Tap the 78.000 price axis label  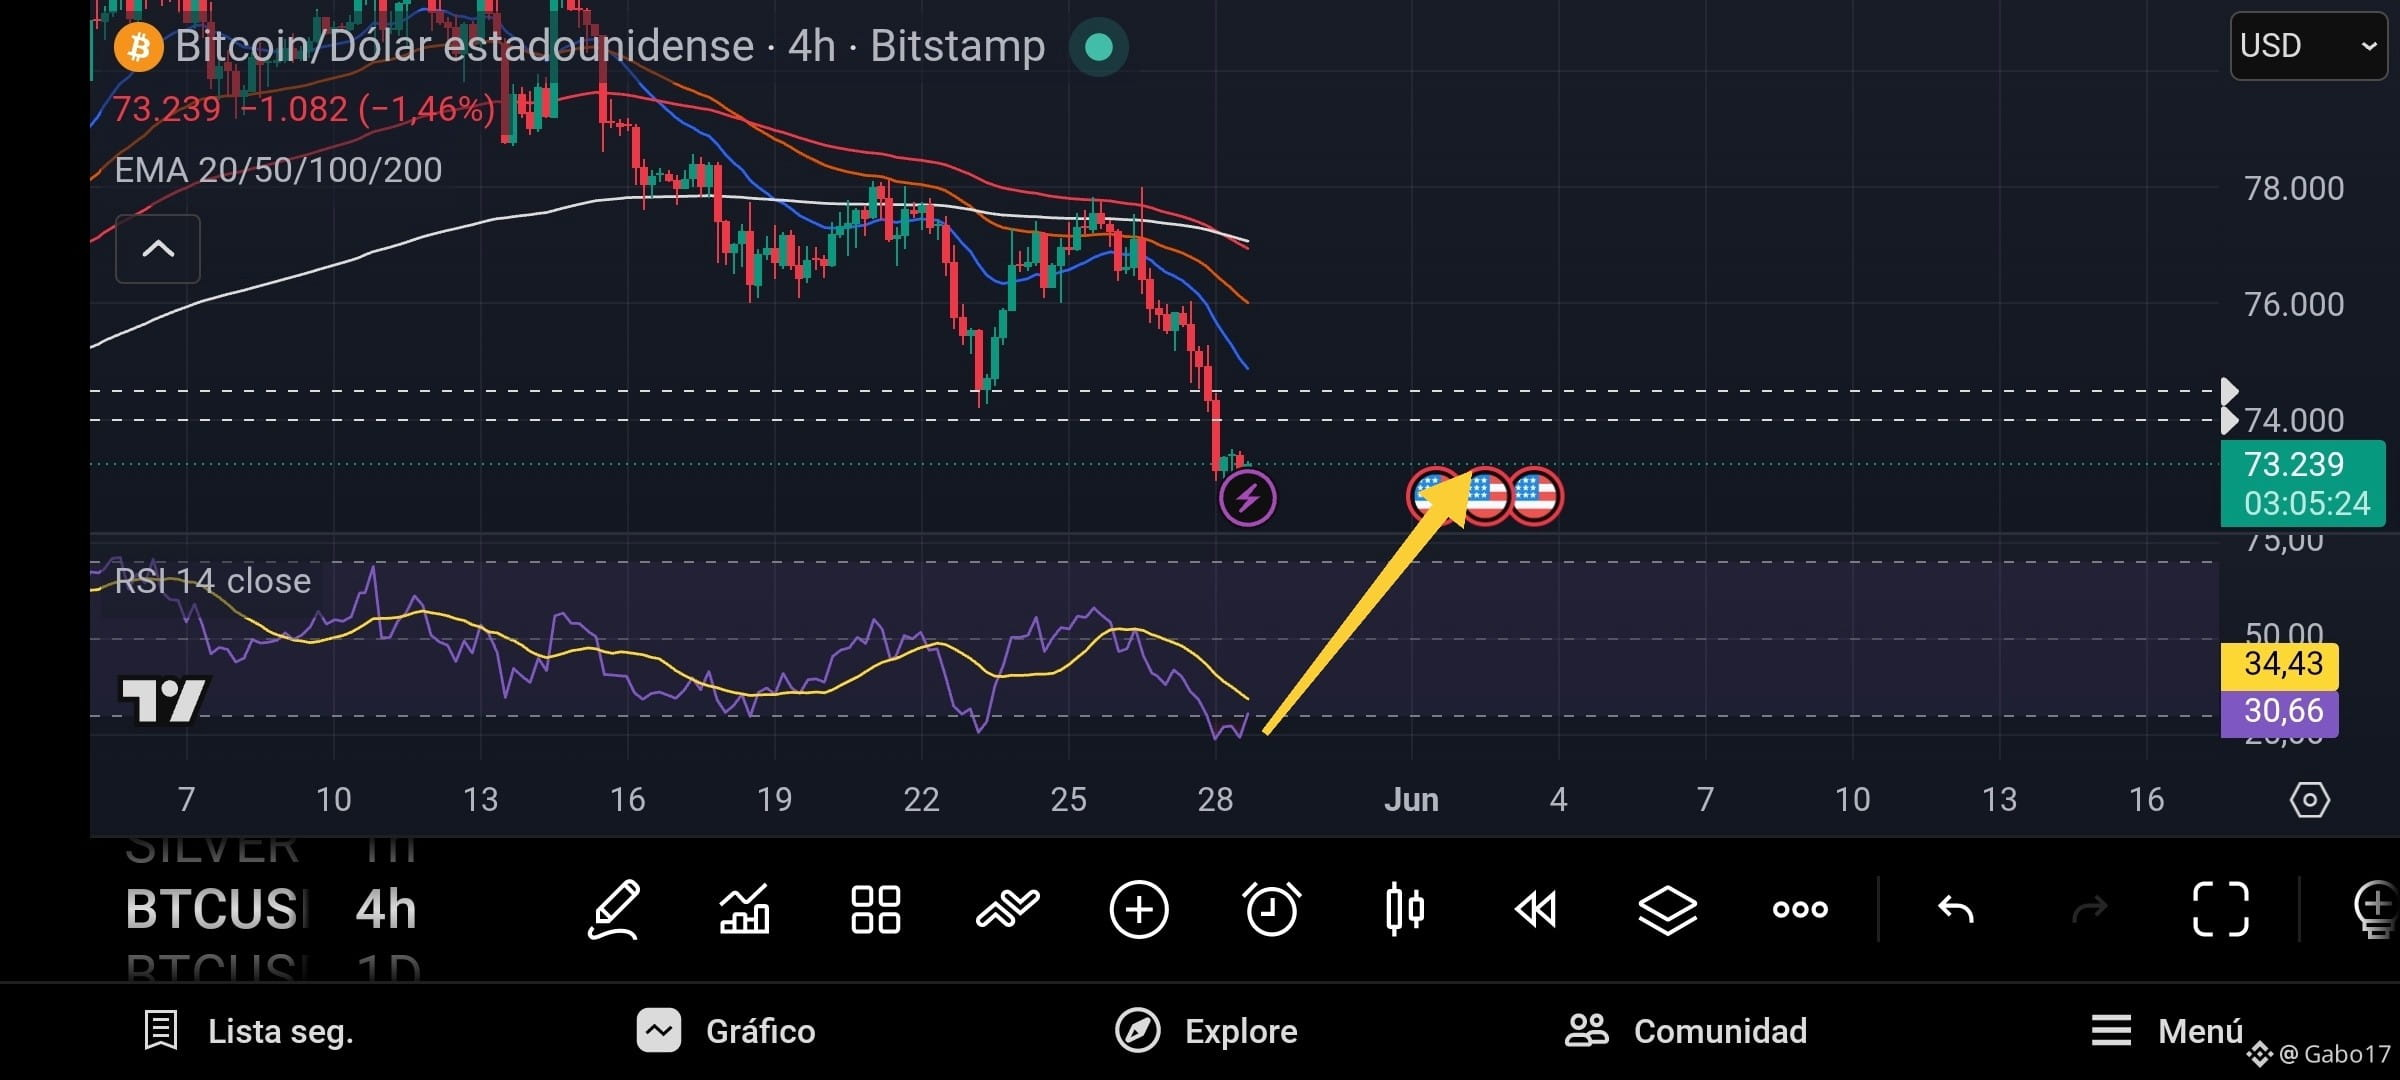(2294, 188)
